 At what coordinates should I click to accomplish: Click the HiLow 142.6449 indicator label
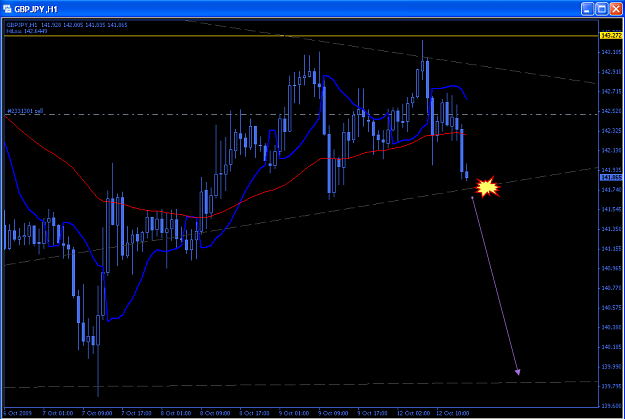(x=27, y=31)
